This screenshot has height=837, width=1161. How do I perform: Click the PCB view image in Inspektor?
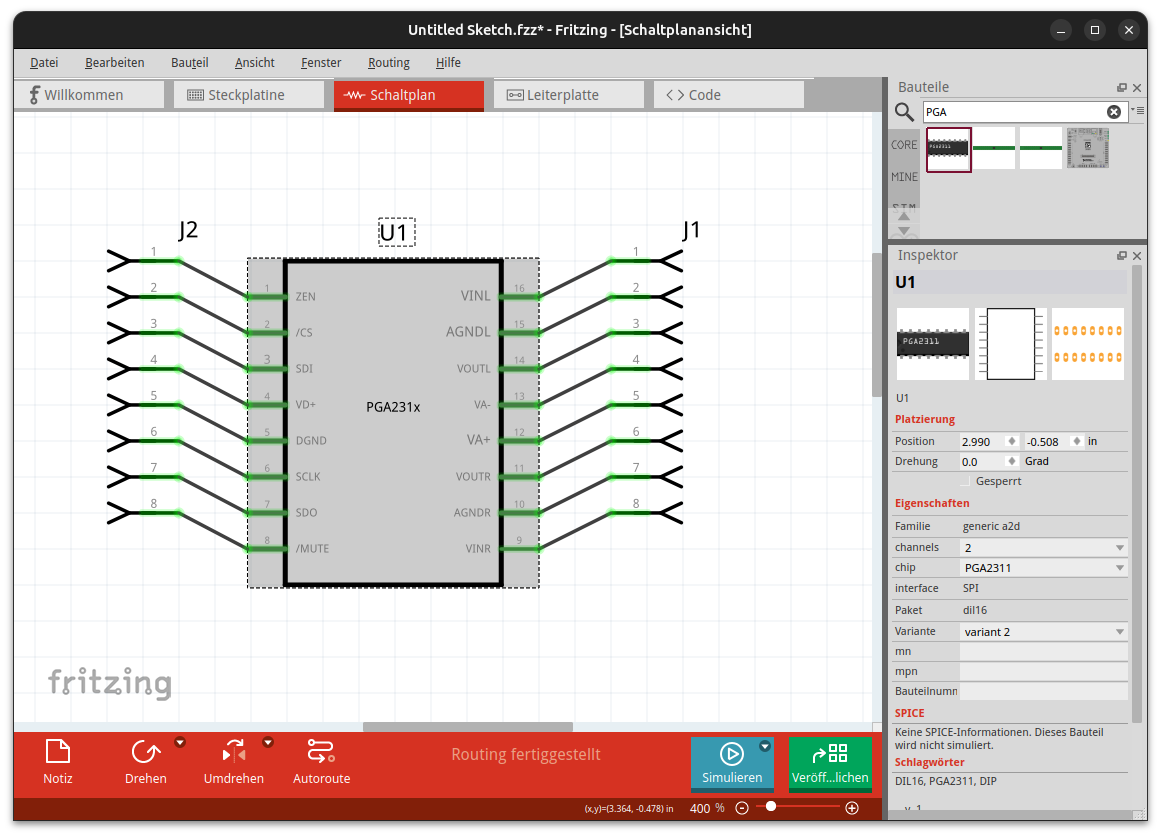(1088, 344)
